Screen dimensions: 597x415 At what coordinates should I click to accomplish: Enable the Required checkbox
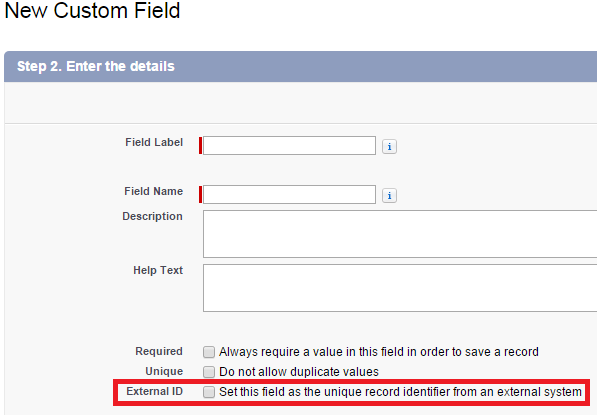[x=209, y=352]
